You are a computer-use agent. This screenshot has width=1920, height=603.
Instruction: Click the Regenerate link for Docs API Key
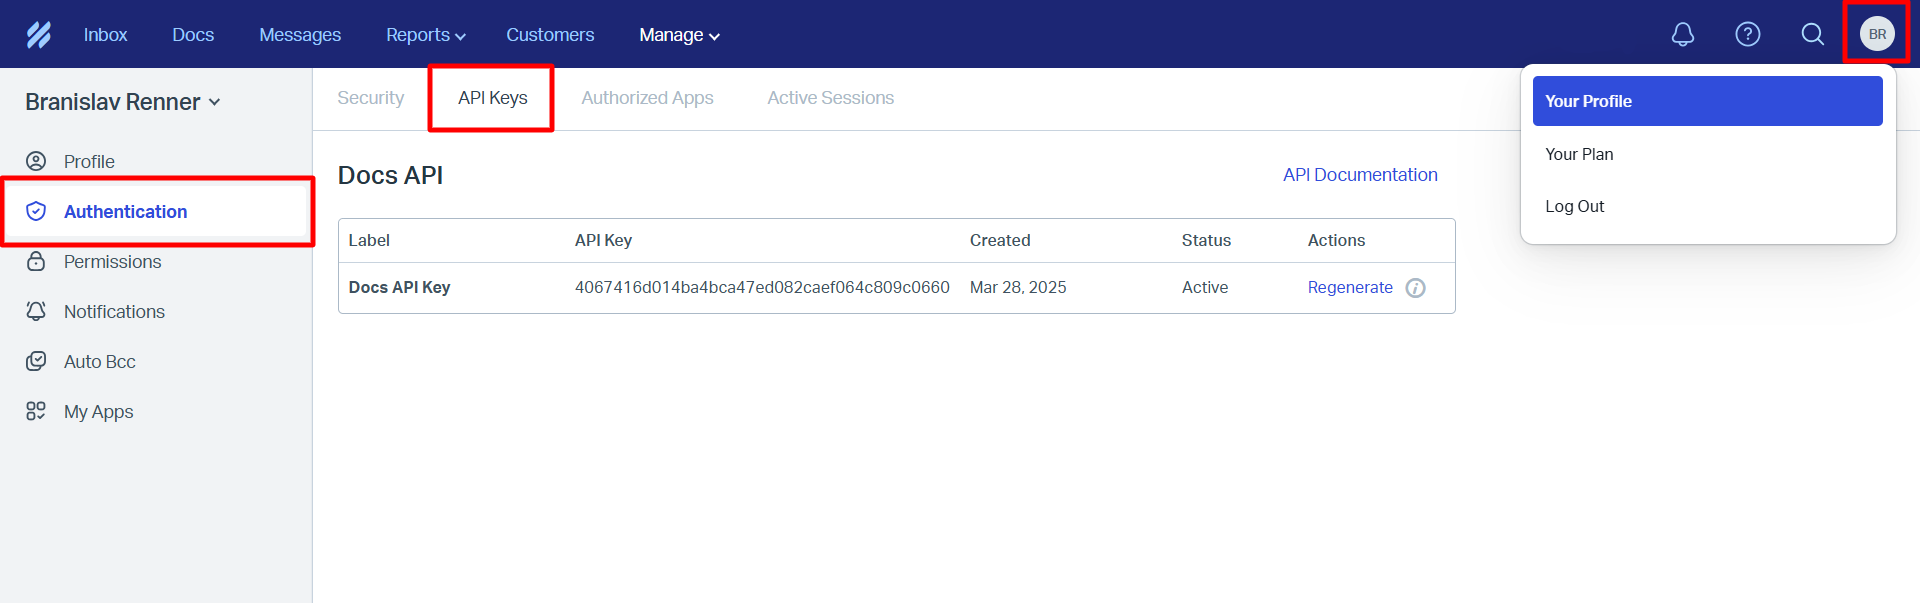1349,288
